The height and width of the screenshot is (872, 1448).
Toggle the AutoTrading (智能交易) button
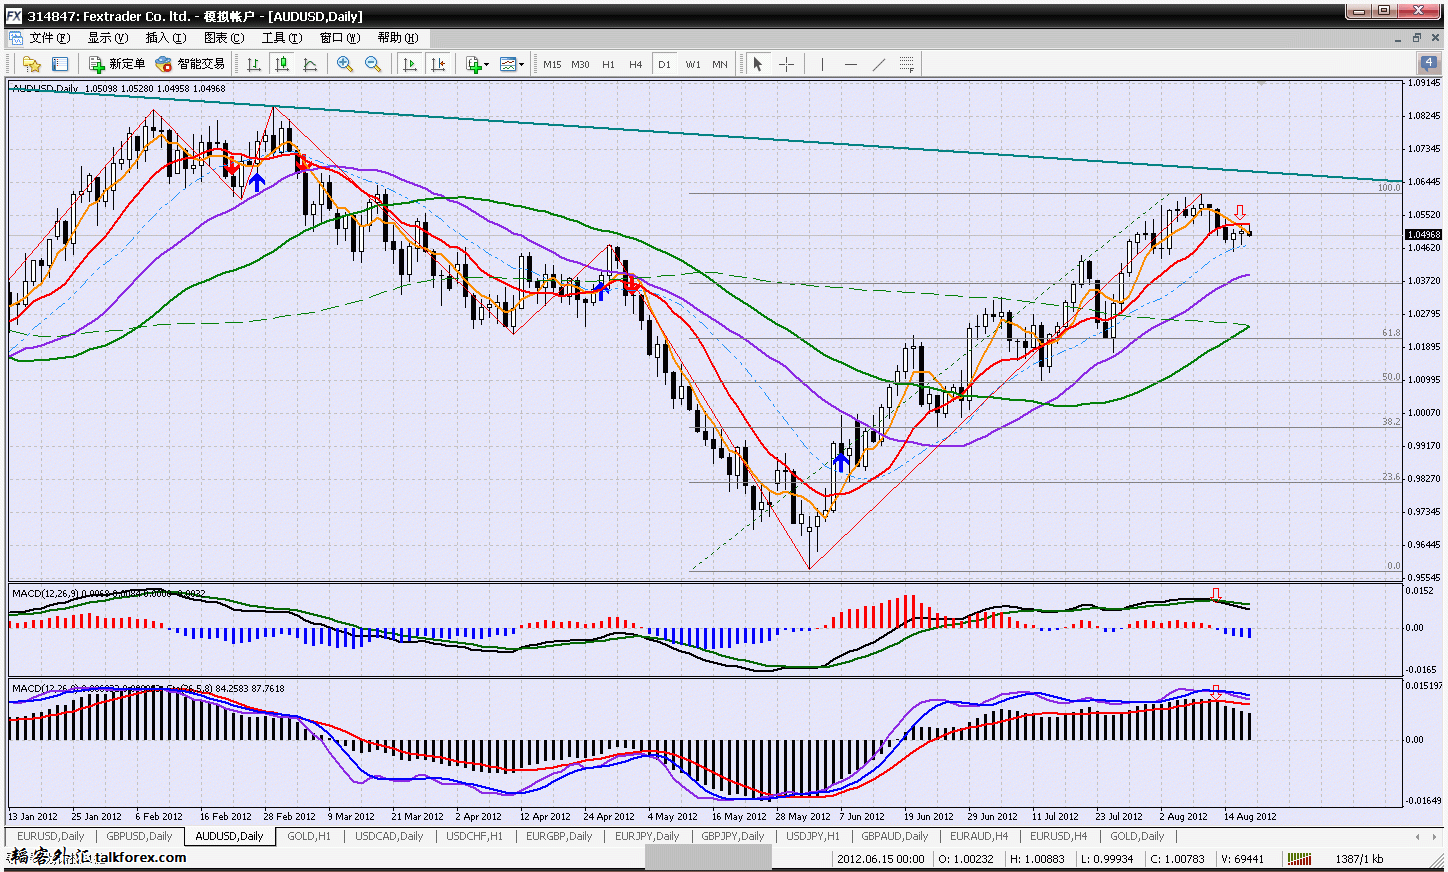point(190,64)
